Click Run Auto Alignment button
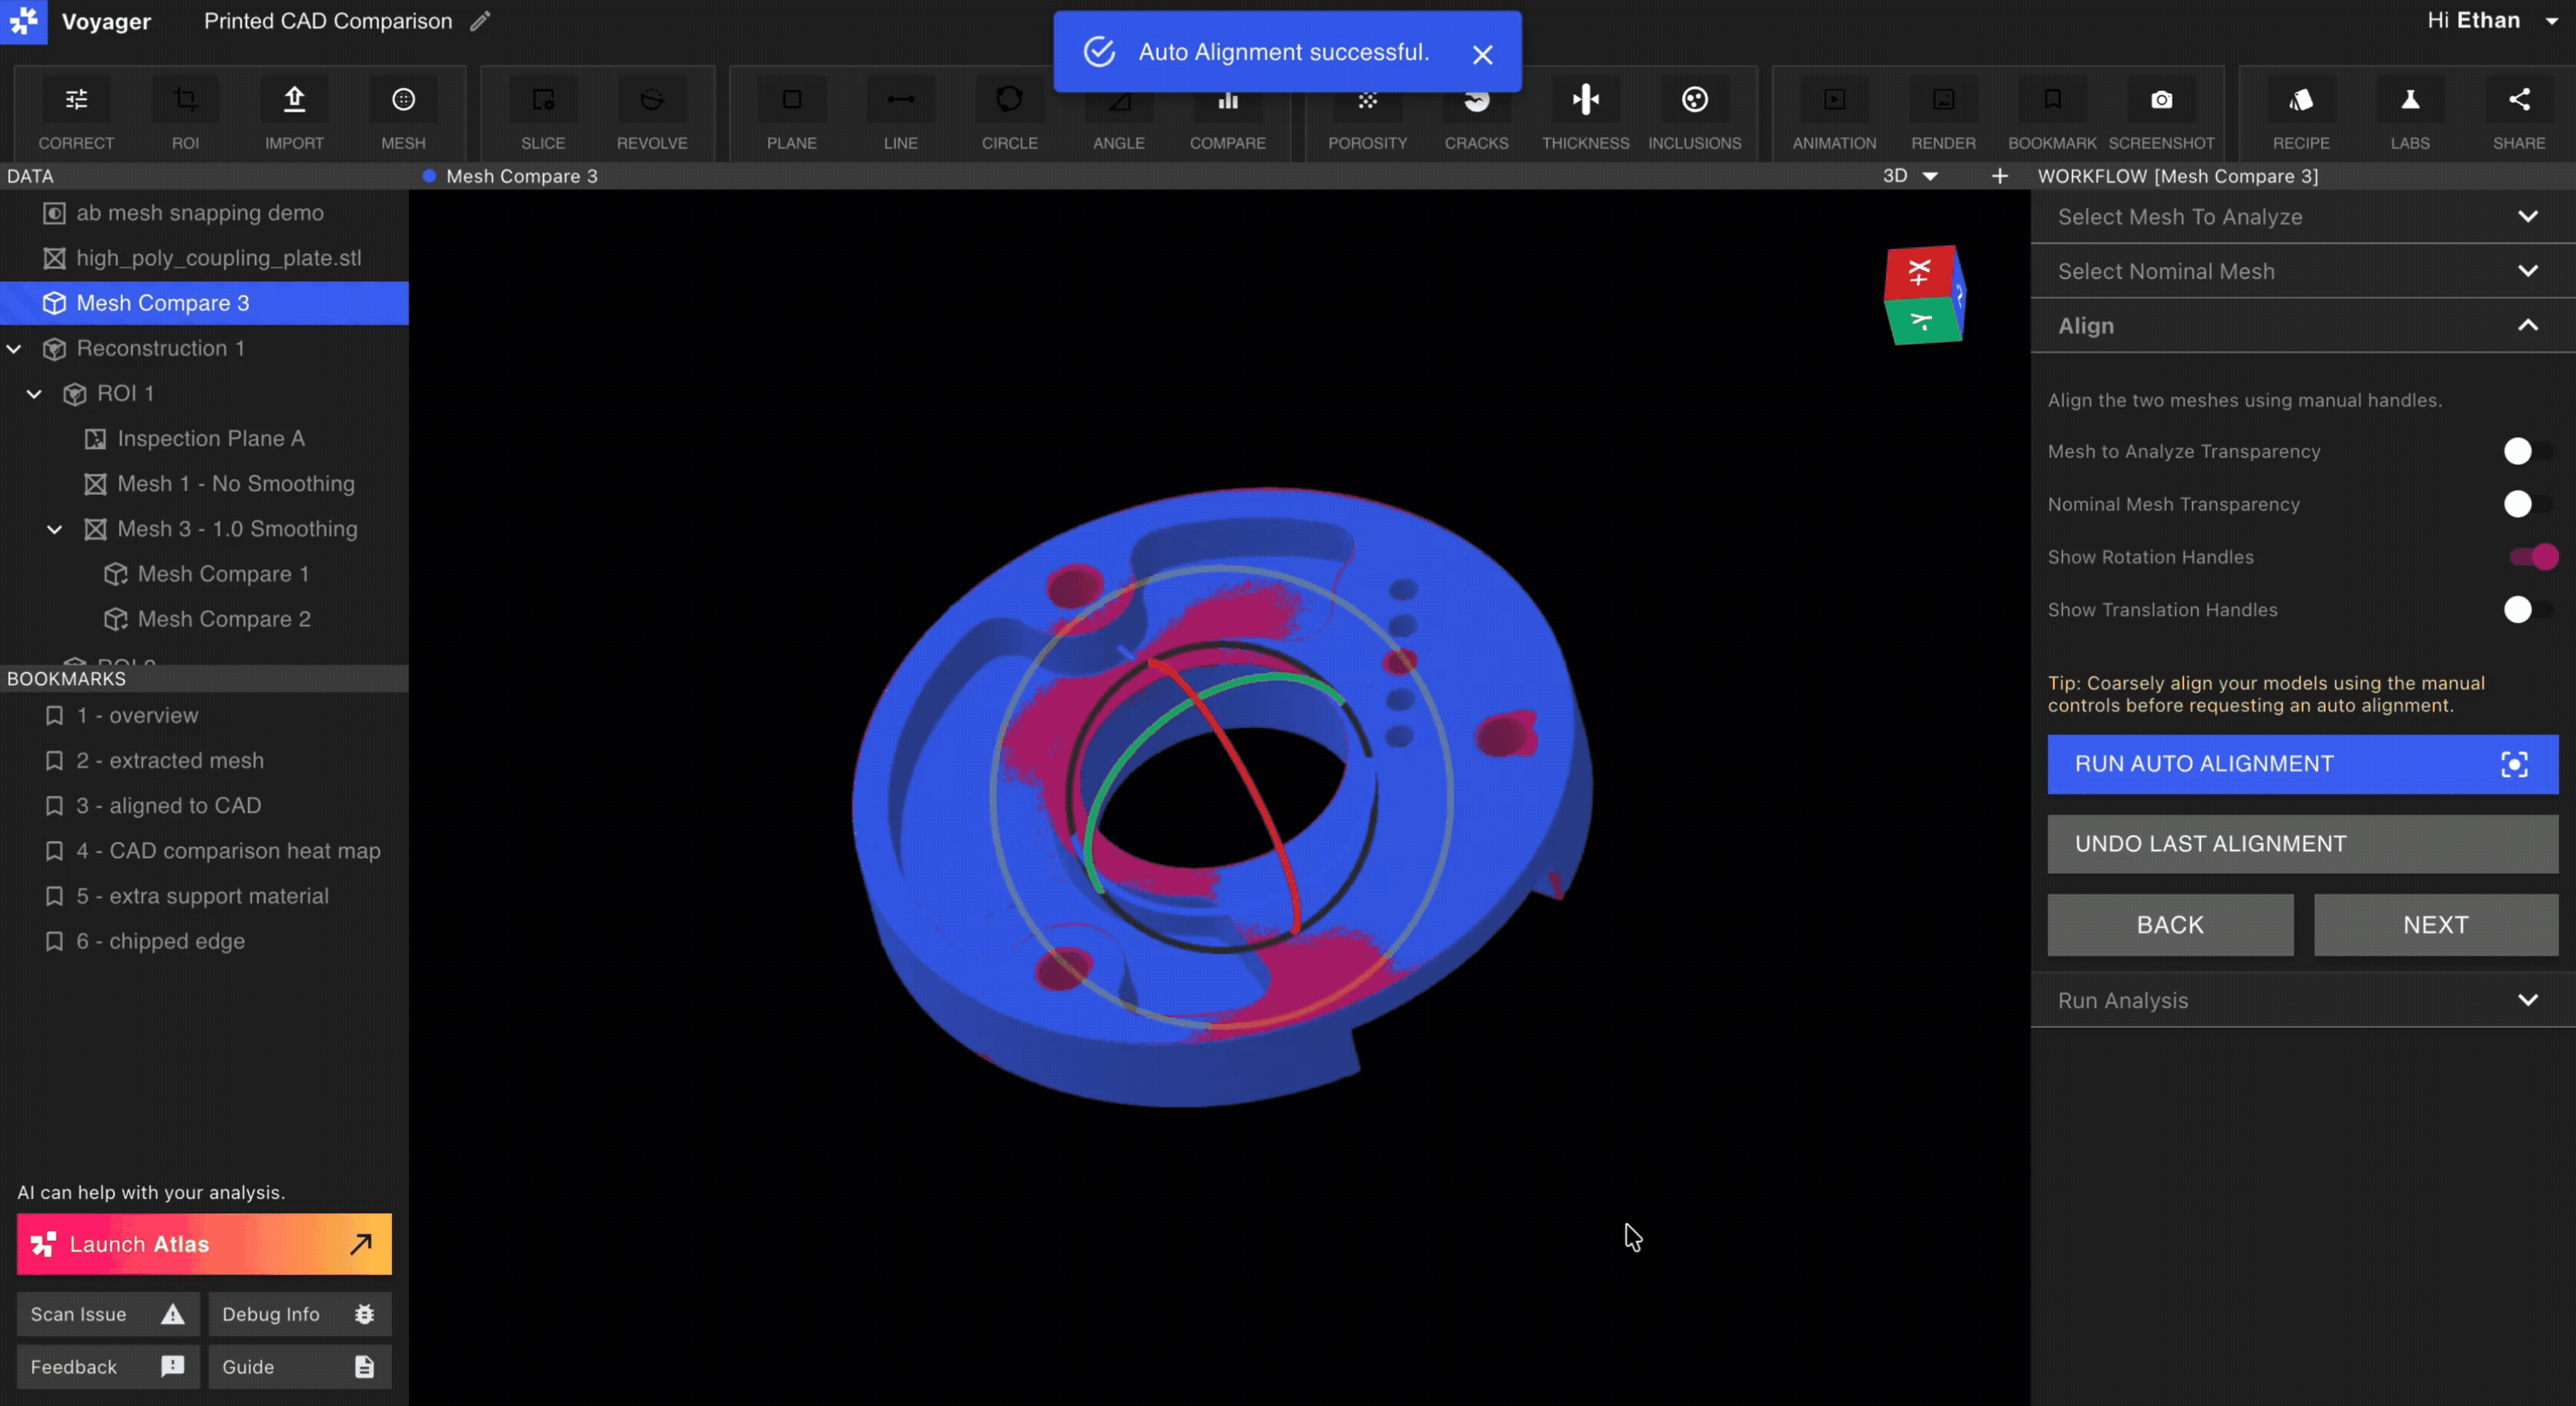The height and width of the screenshot is (1406, 2576). click(x=2302, y=764)
